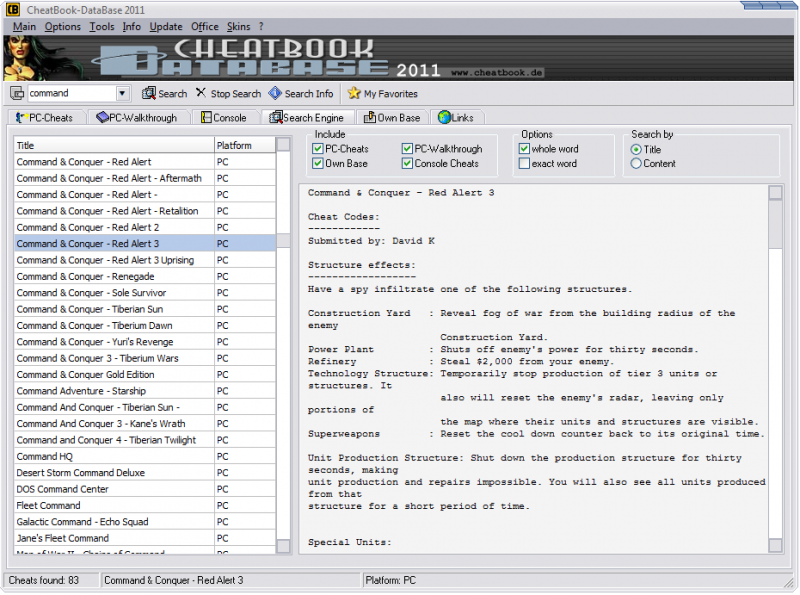Select 'Command Adventure - Starship' row
800x595 pixels.
coord(145,390)
